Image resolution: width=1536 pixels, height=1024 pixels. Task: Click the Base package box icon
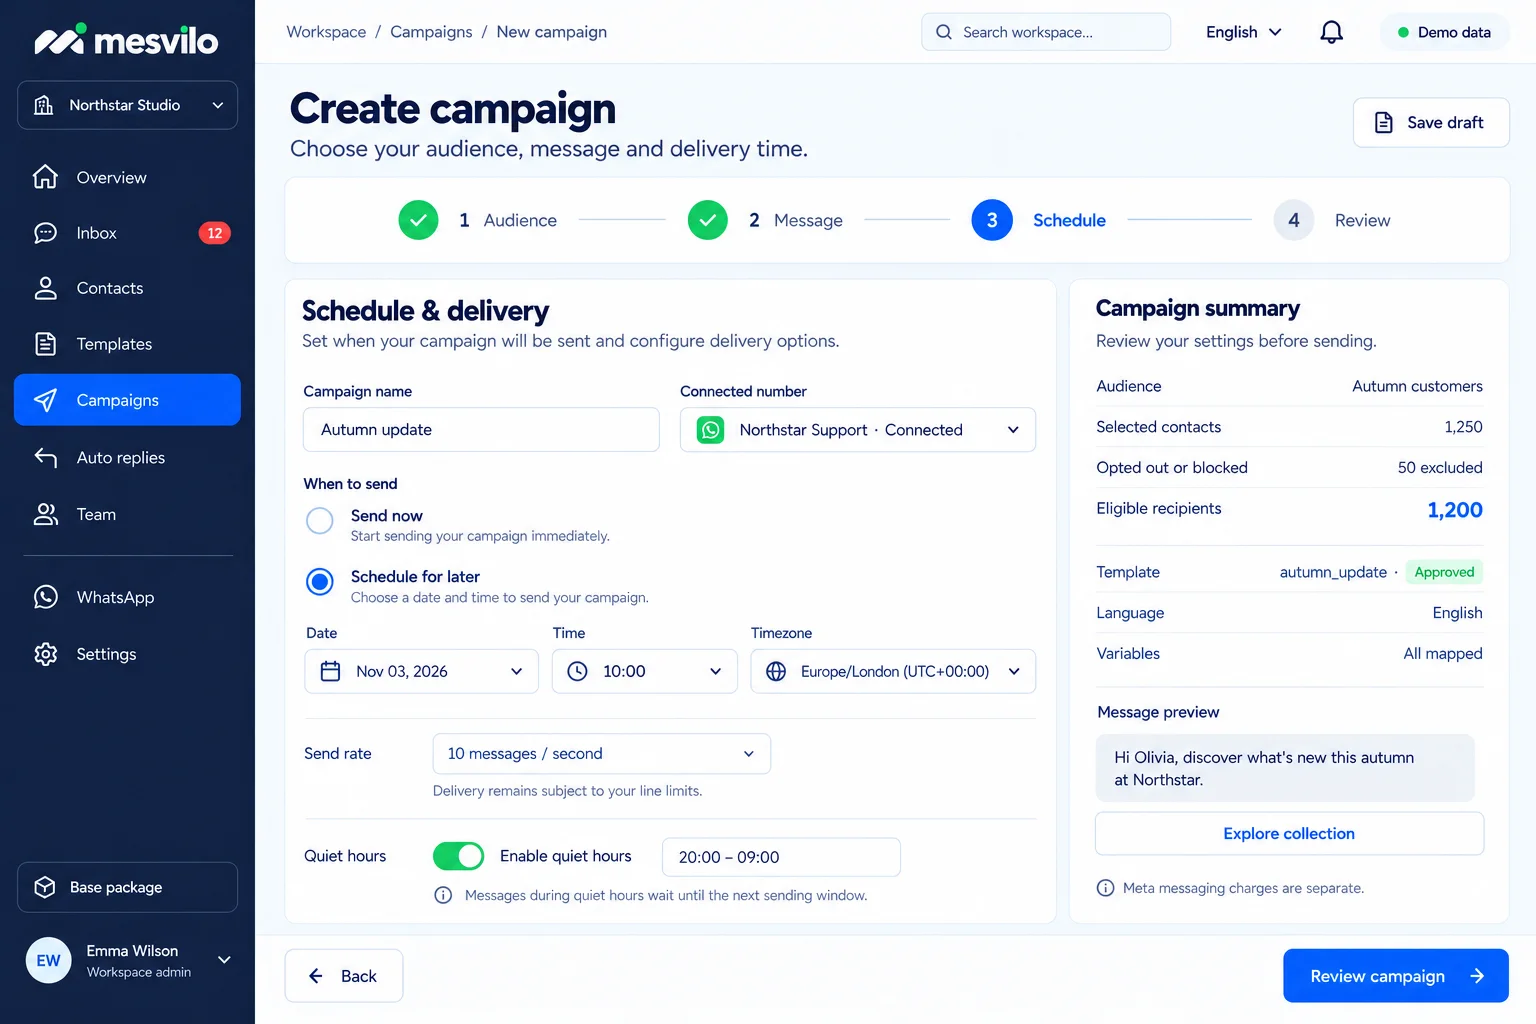[45, 887]
